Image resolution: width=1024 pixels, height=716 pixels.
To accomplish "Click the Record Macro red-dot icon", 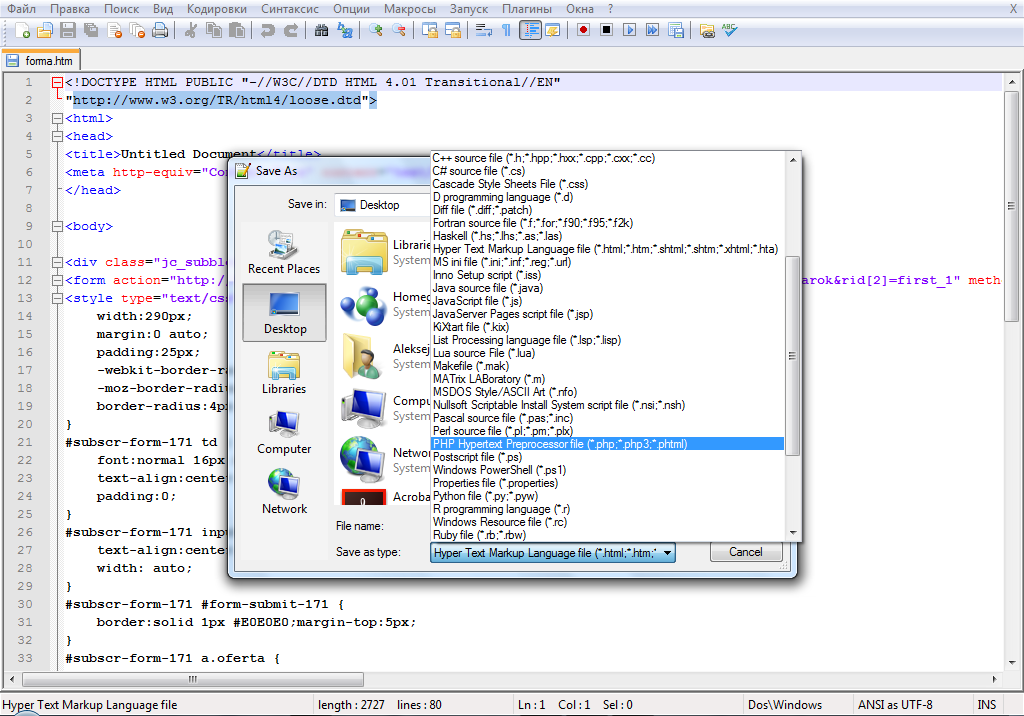I will (583, 30).
